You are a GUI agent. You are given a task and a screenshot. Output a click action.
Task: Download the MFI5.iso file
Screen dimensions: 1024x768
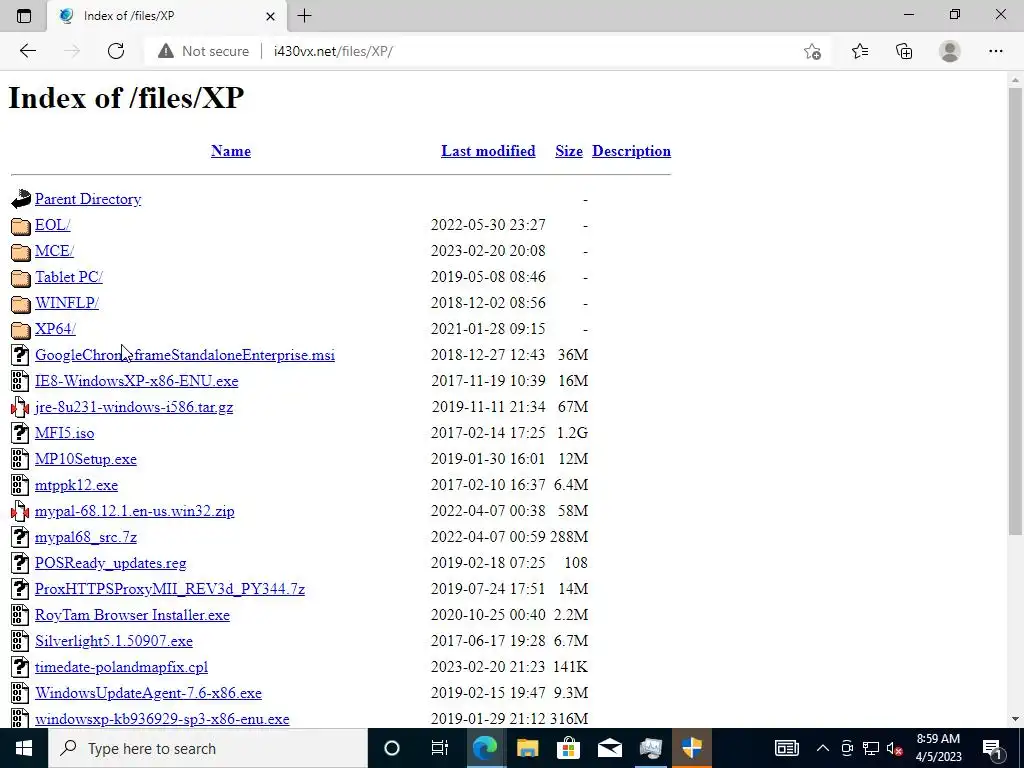point(64,433)
